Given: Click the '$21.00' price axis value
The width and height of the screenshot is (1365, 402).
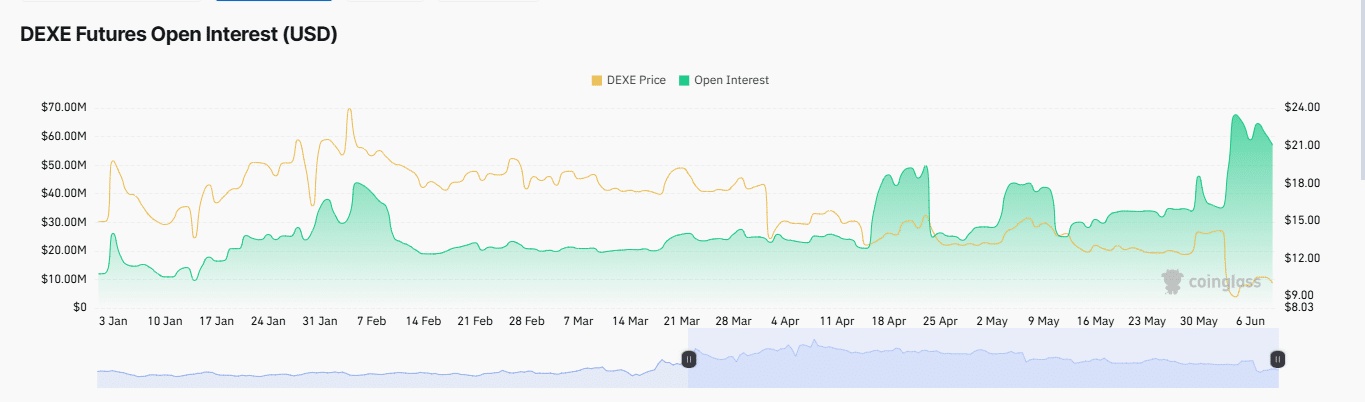Looking at the screenshot, I should point(1304,145).
